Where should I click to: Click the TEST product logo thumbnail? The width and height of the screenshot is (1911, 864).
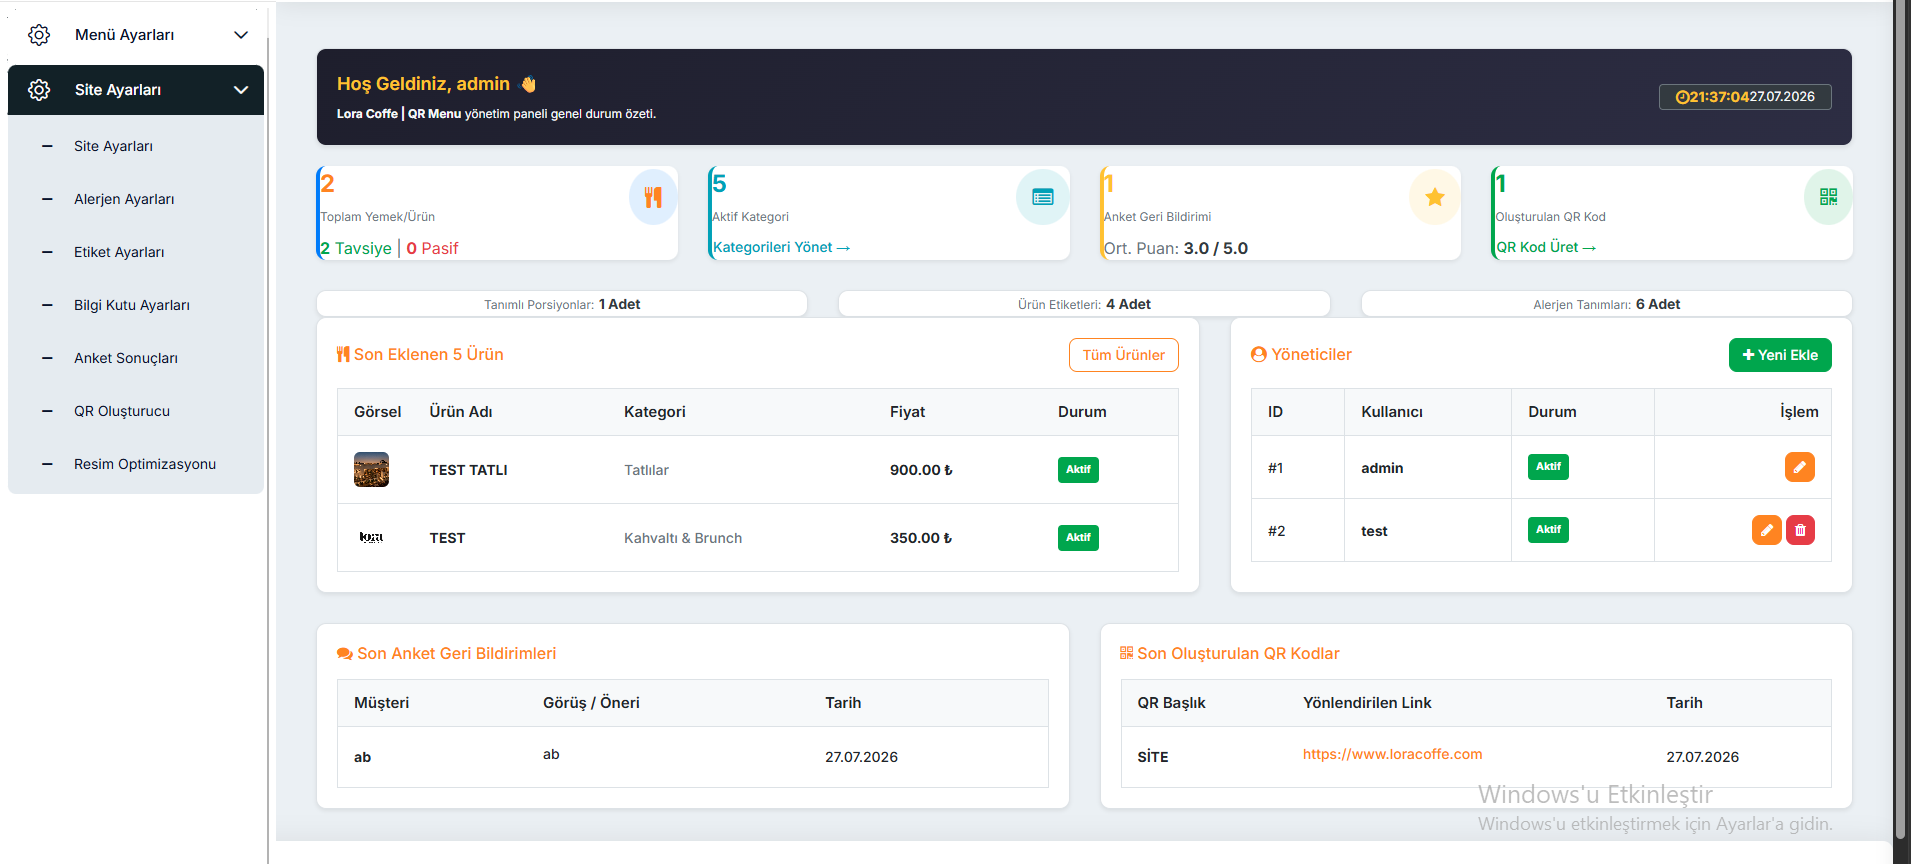[371, 537]
